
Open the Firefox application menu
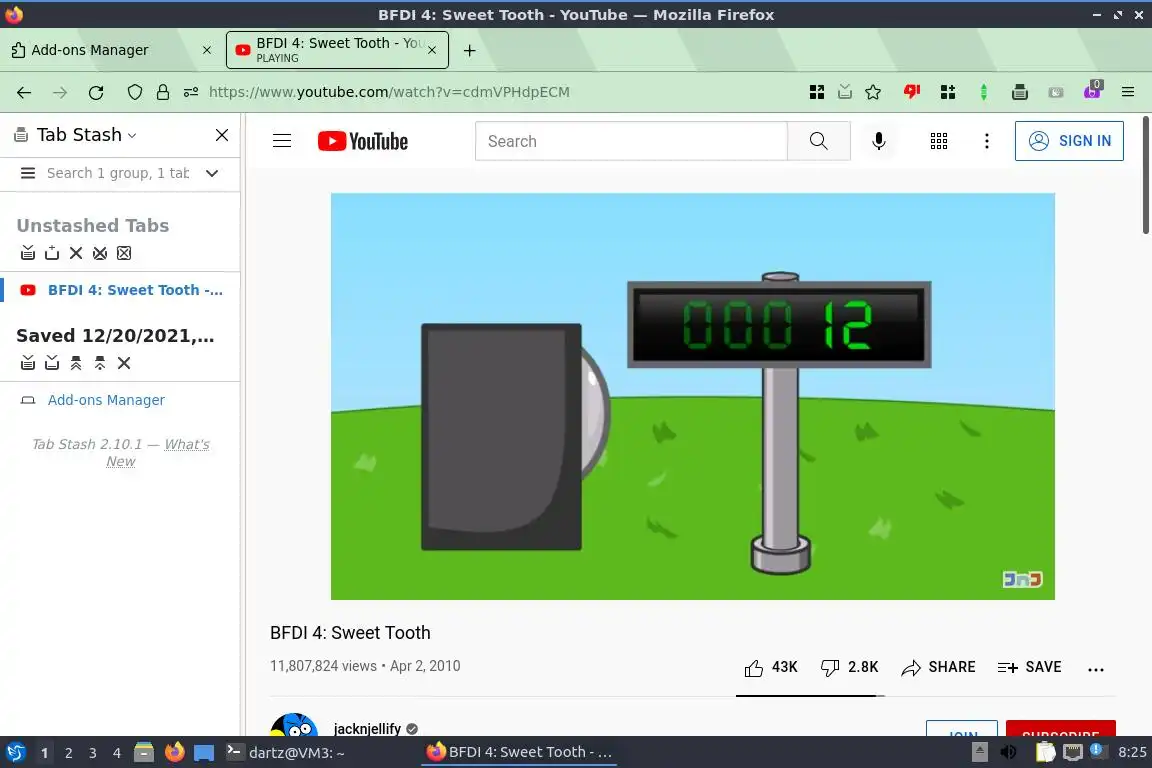click(1128, 92)
